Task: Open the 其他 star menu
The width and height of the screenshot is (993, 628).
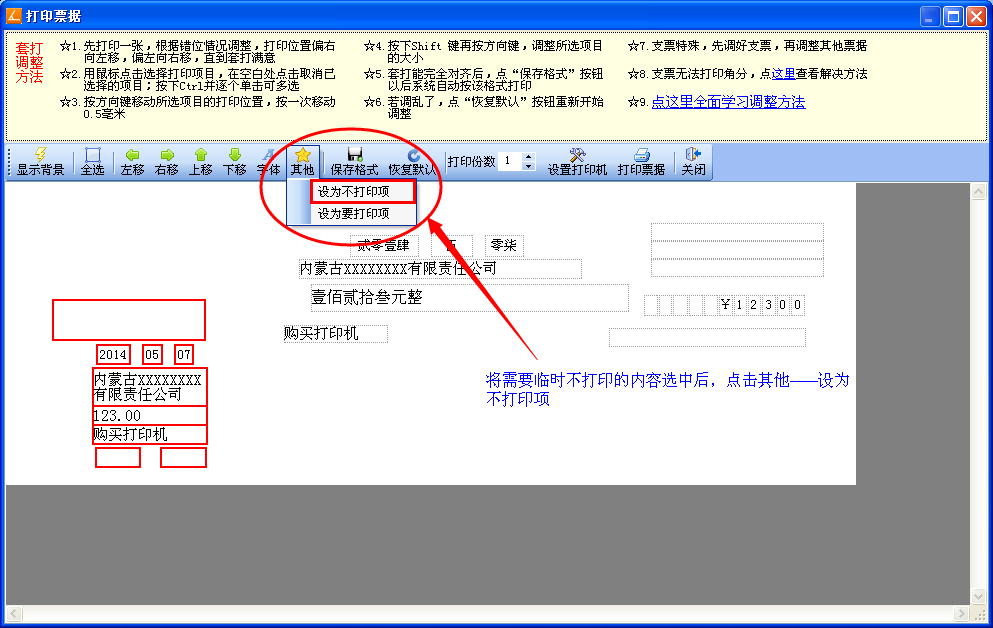Action: pyautogui.click(x=303, y=162)
